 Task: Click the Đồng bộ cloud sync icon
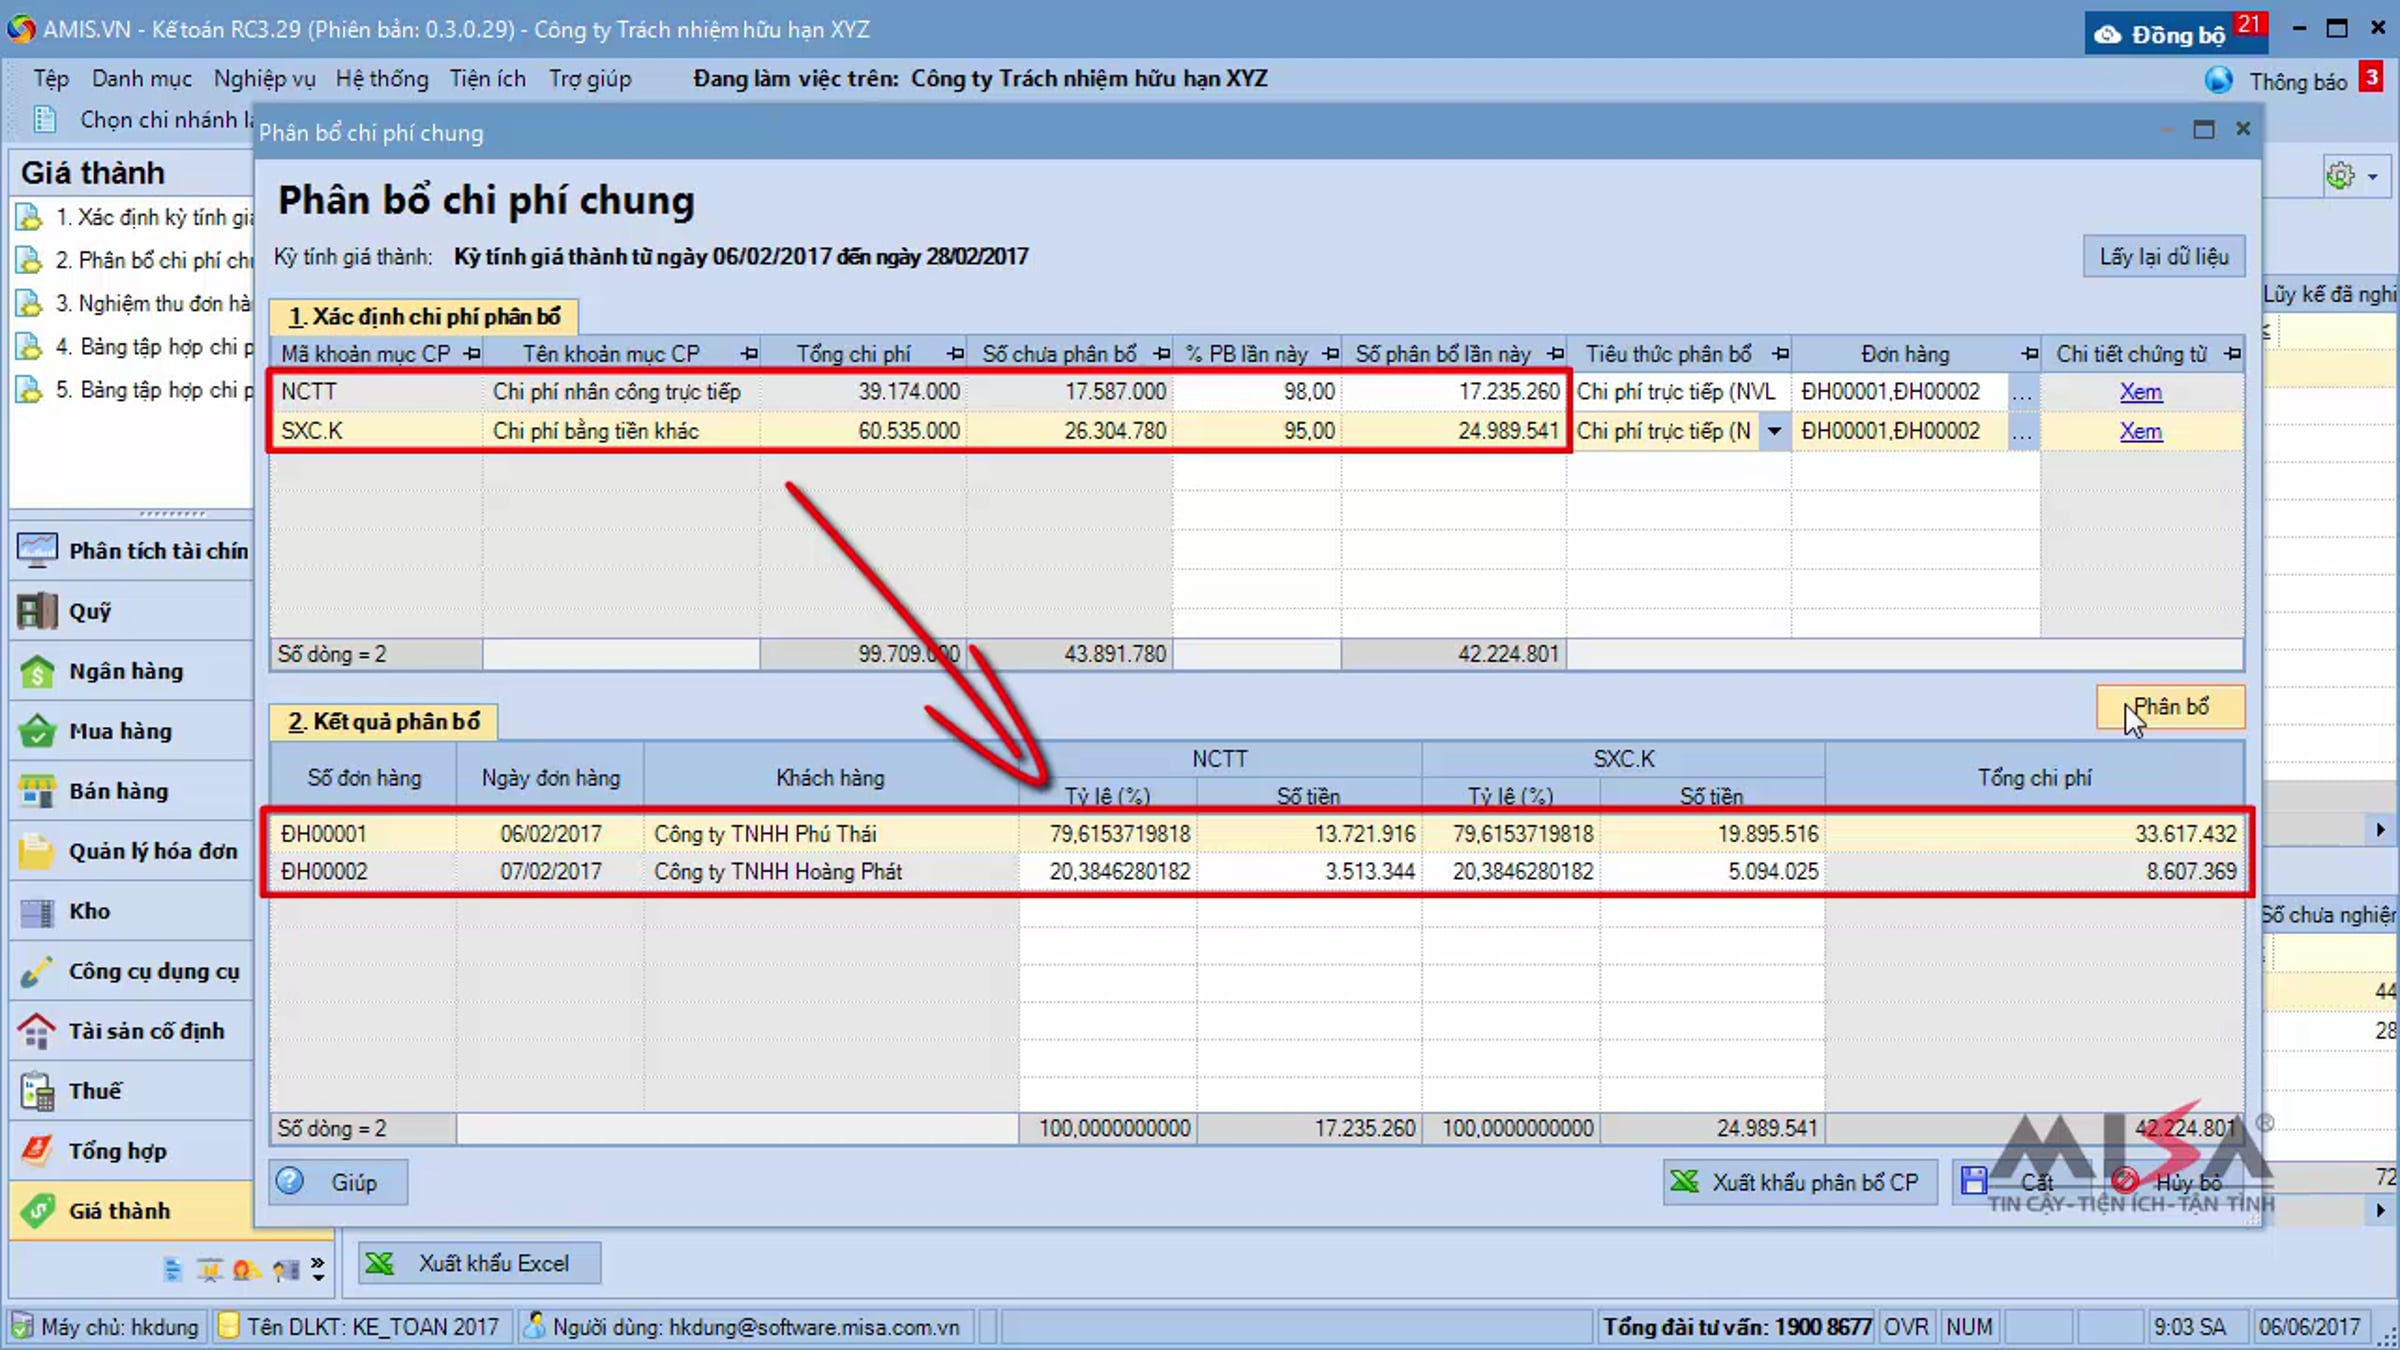tap(2108, 35)
